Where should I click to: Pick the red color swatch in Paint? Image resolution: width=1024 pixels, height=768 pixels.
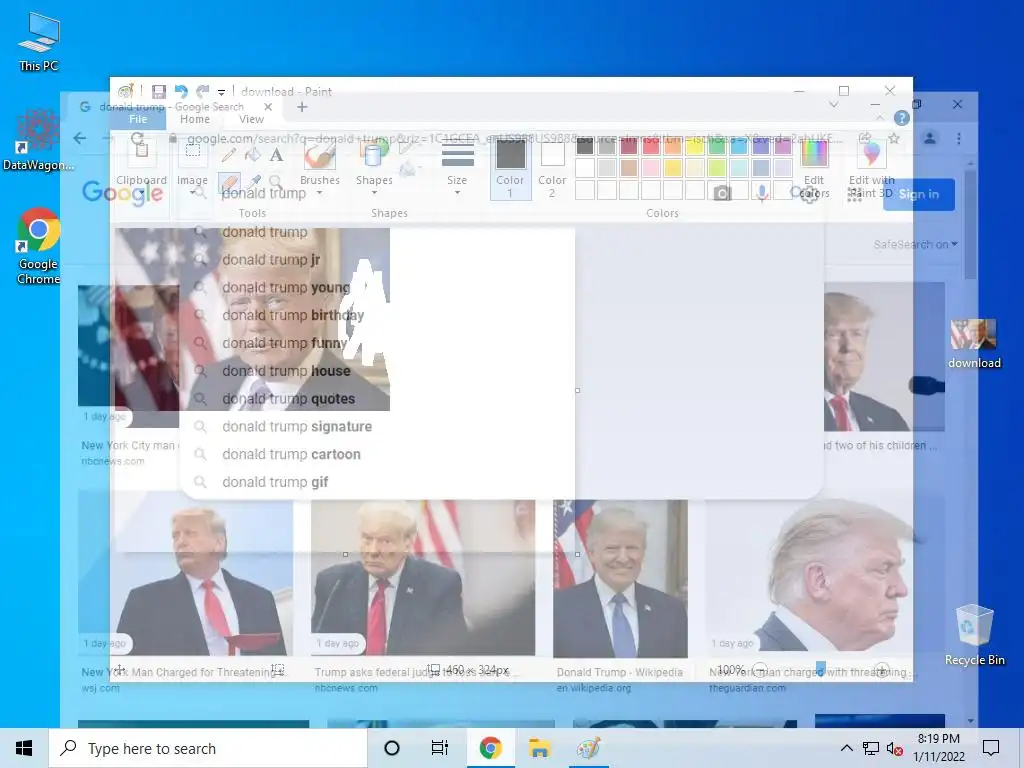click(x=651, y=146)
